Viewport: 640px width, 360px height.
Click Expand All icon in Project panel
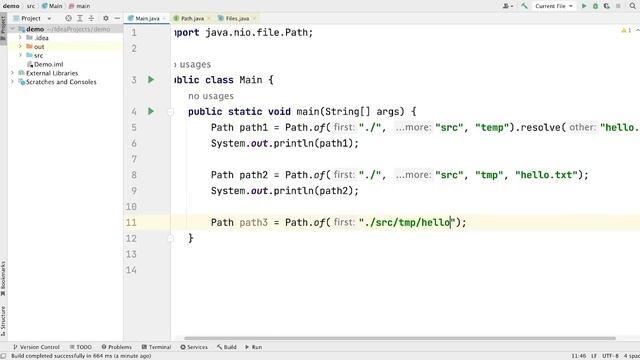80,18
